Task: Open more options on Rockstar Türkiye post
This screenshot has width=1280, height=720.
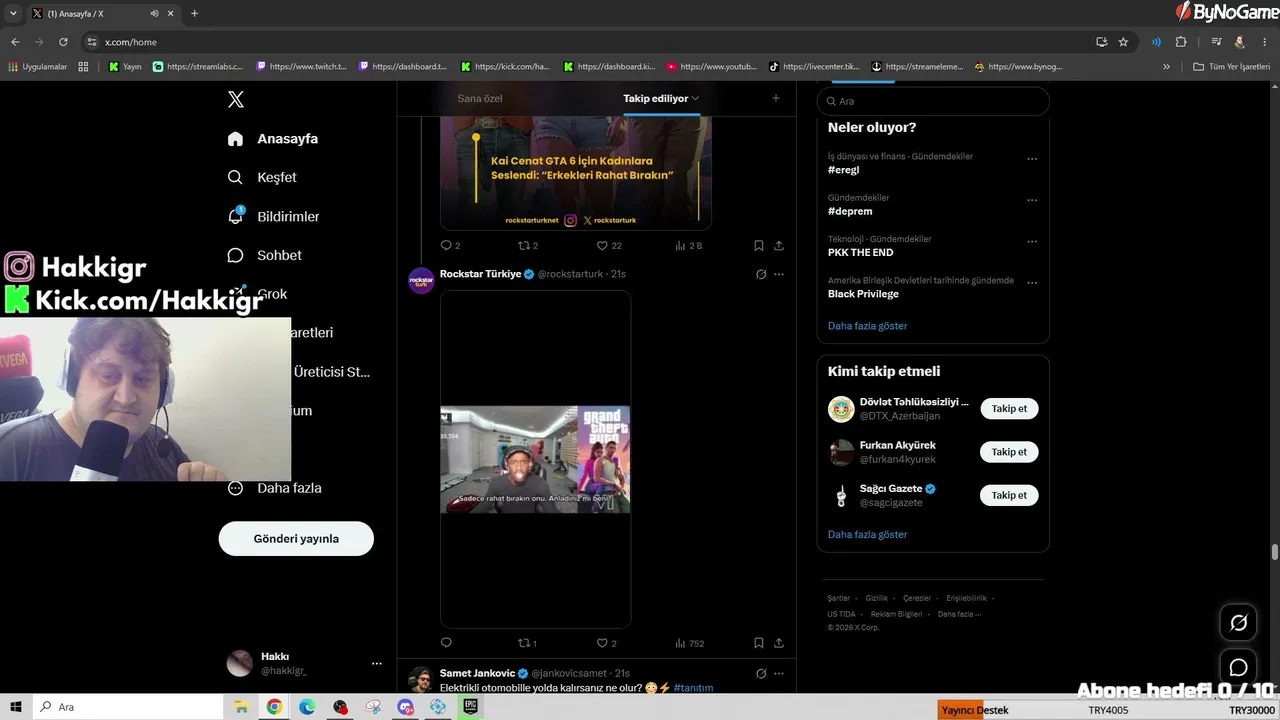Action: [779, 274]
